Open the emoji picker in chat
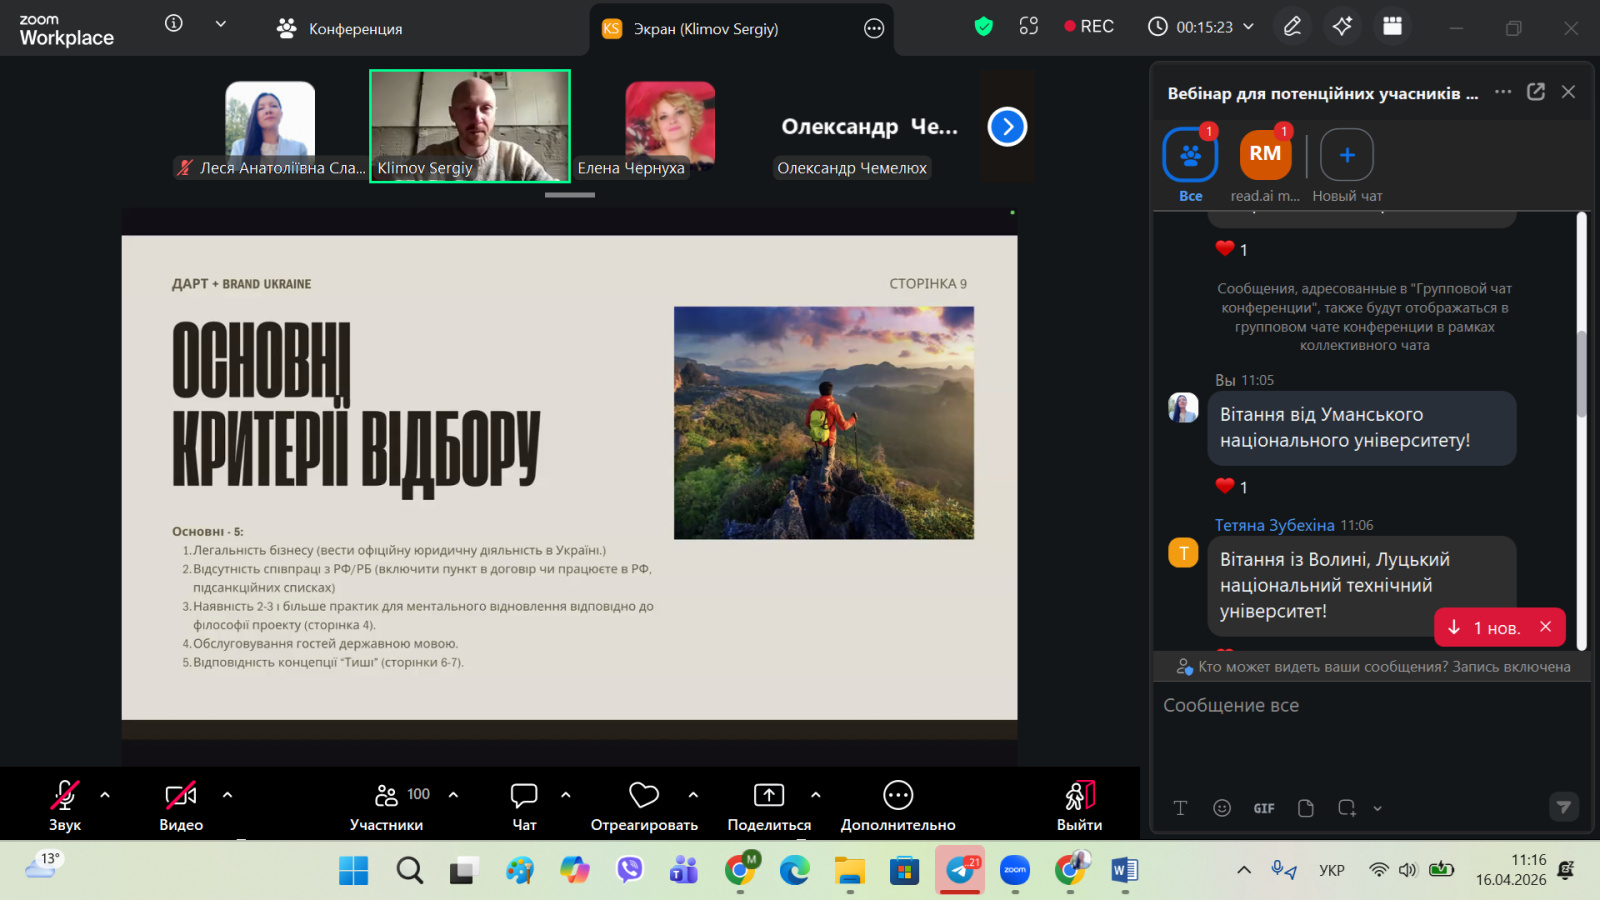The height and width of the screenshot is (900, 1600). (x=1221, y=808)
